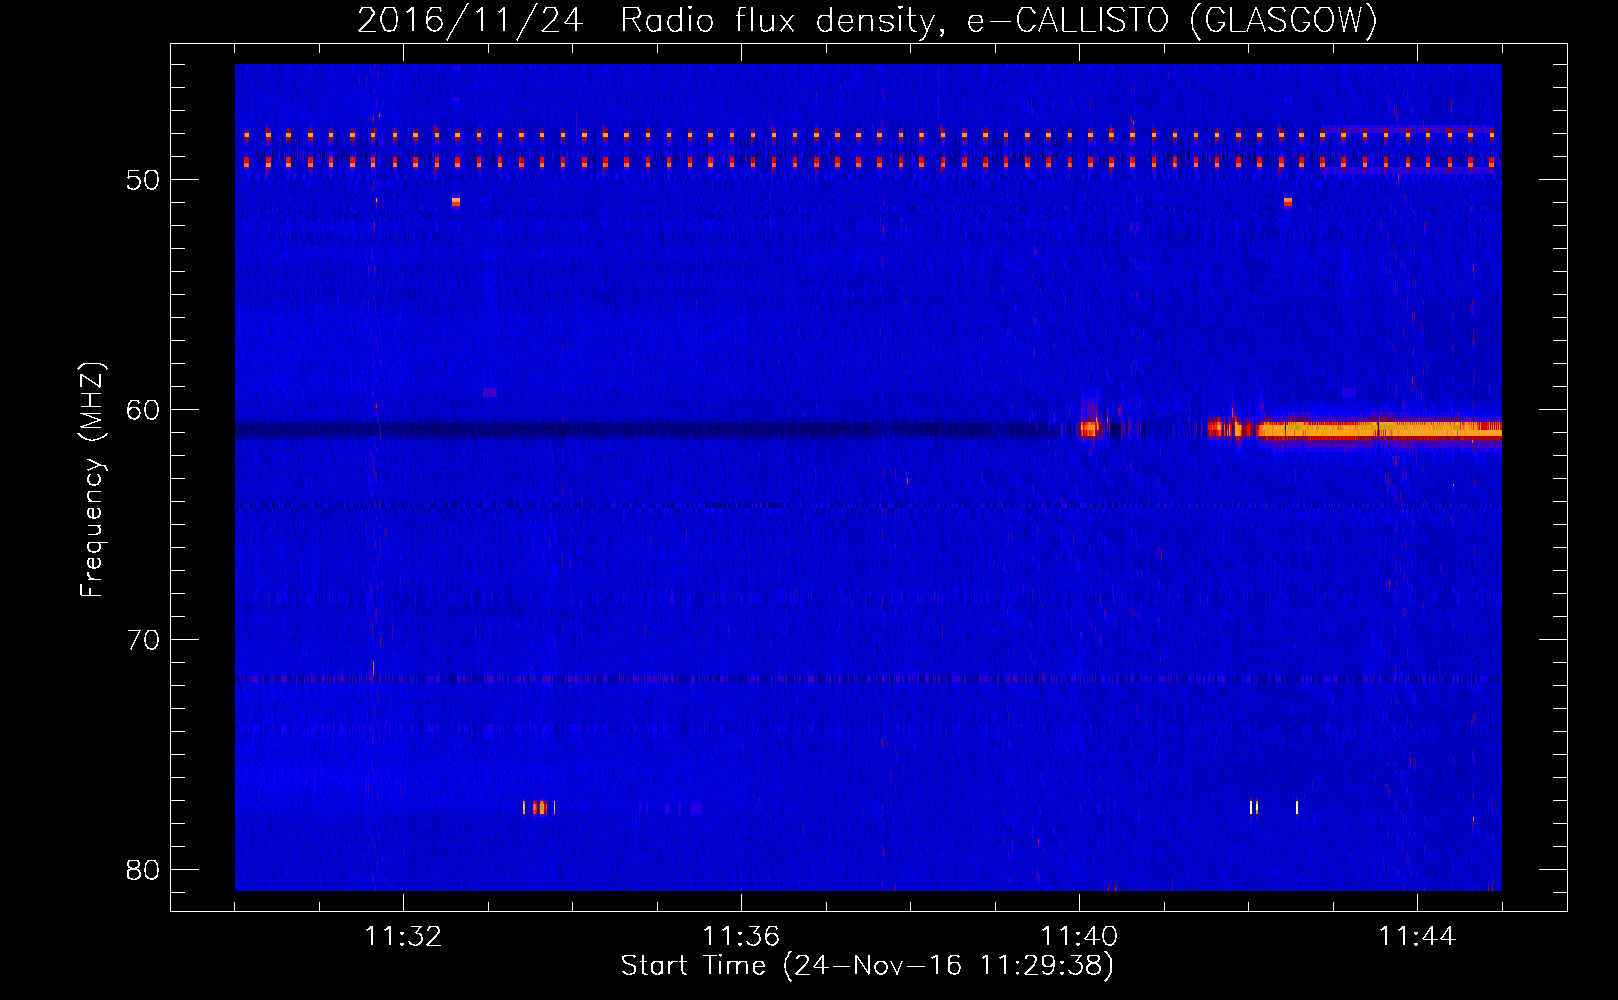The height and width of the screenshot is (1000, 1618).
Task: Click the "60" frequency tick label
Action: click(x=143, y=410)
